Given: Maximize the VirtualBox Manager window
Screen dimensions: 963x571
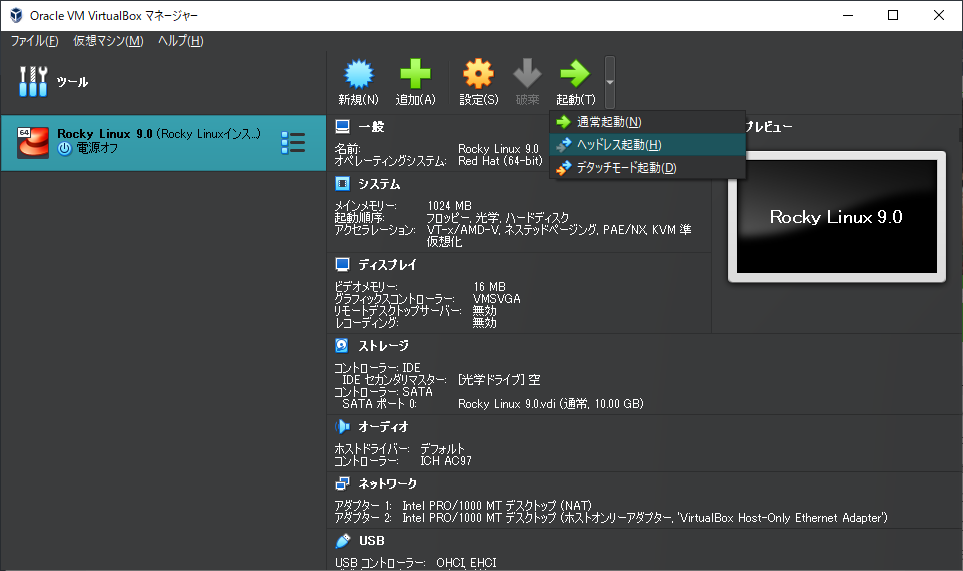Looking at the screenshot, I should pyautogui.click(x=893, y=15).
